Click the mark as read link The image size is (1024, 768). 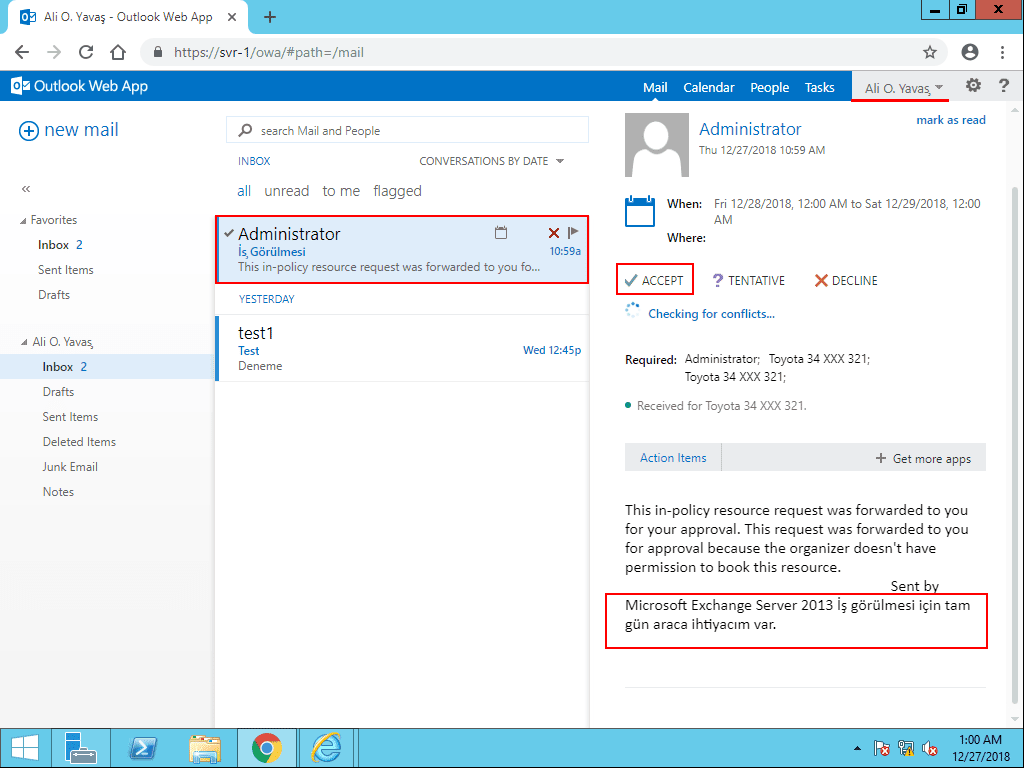pyautogui.click(x=950, y=120)
